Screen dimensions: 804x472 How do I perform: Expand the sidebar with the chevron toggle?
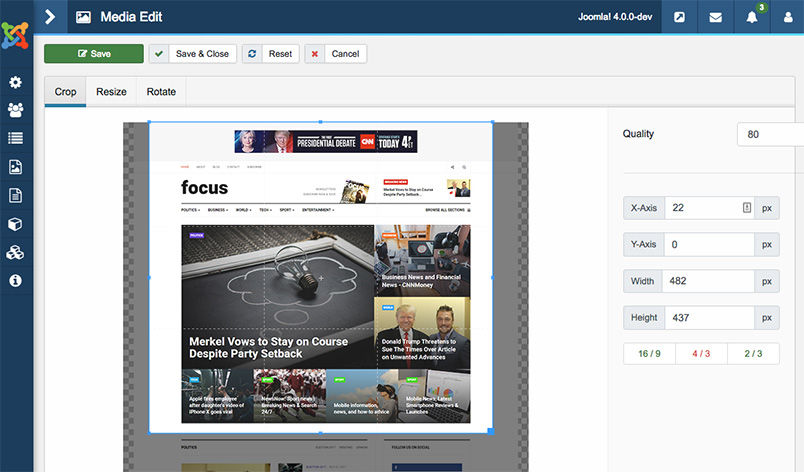click(50, 17)
